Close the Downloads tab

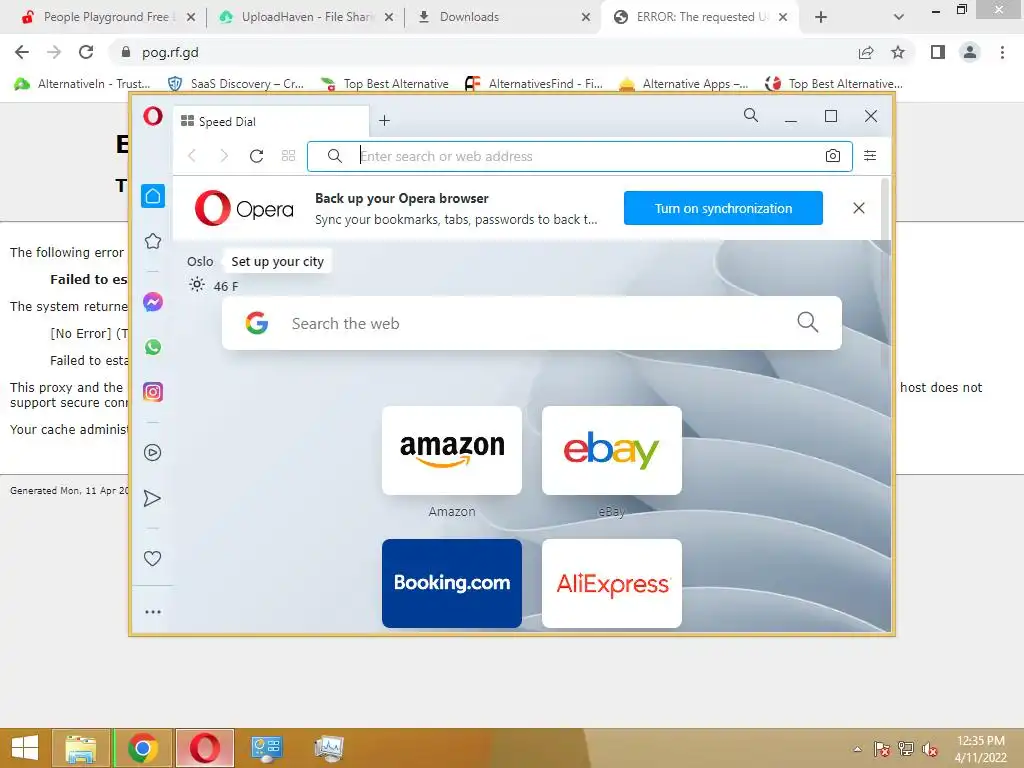(586, 17)
